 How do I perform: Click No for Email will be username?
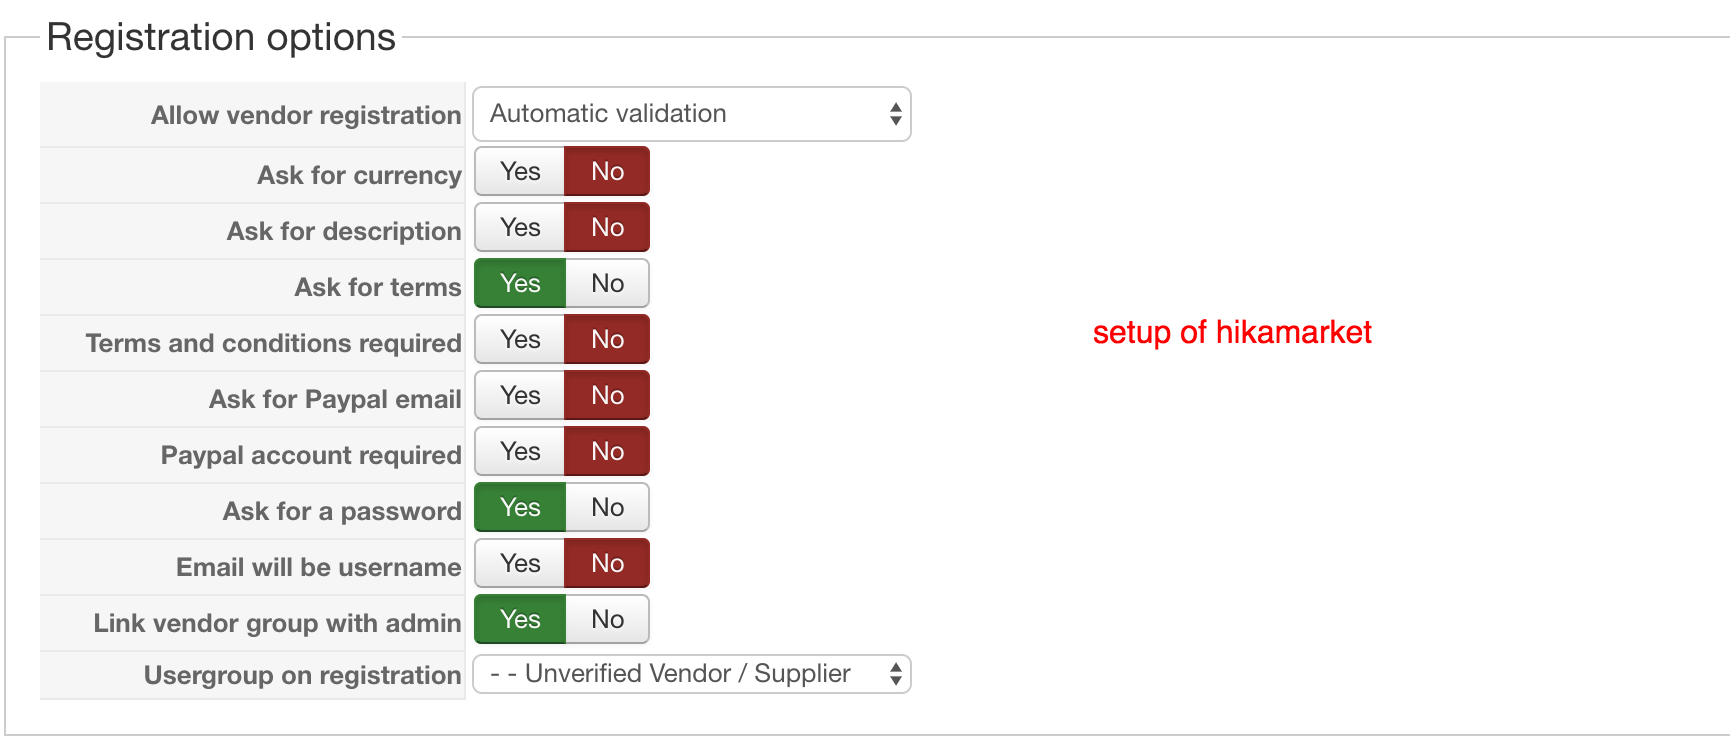(x=607, y=564)
